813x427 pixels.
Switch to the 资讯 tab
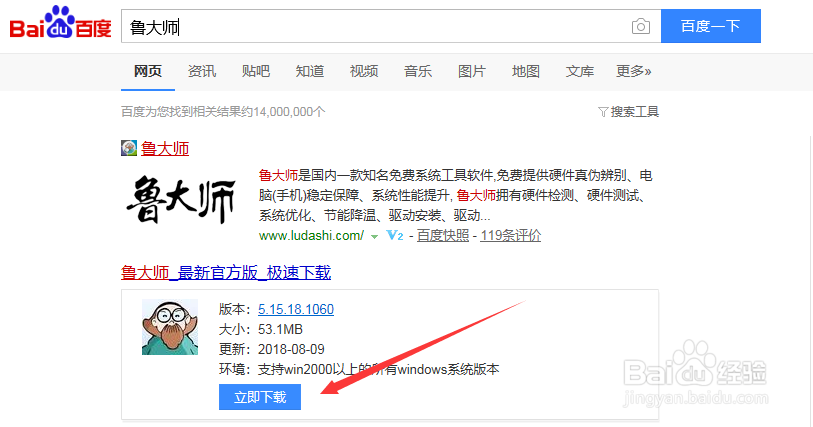click(202, 71)
